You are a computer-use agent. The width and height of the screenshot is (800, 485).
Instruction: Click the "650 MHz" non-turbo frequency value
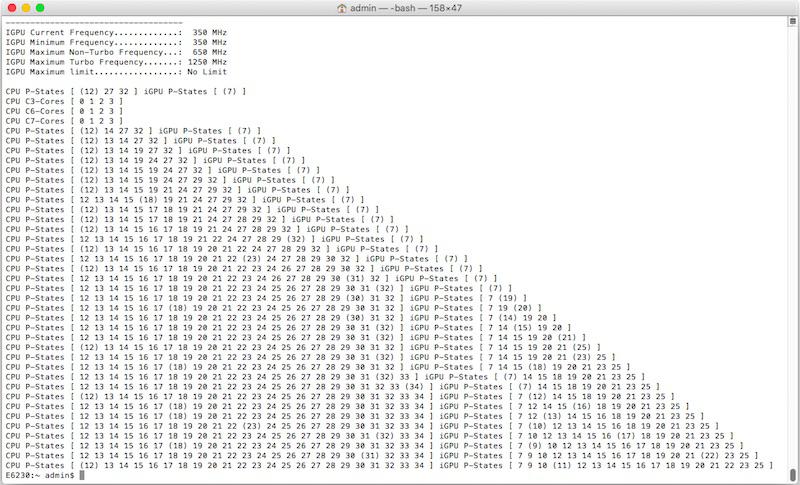[x=209, y=52]
